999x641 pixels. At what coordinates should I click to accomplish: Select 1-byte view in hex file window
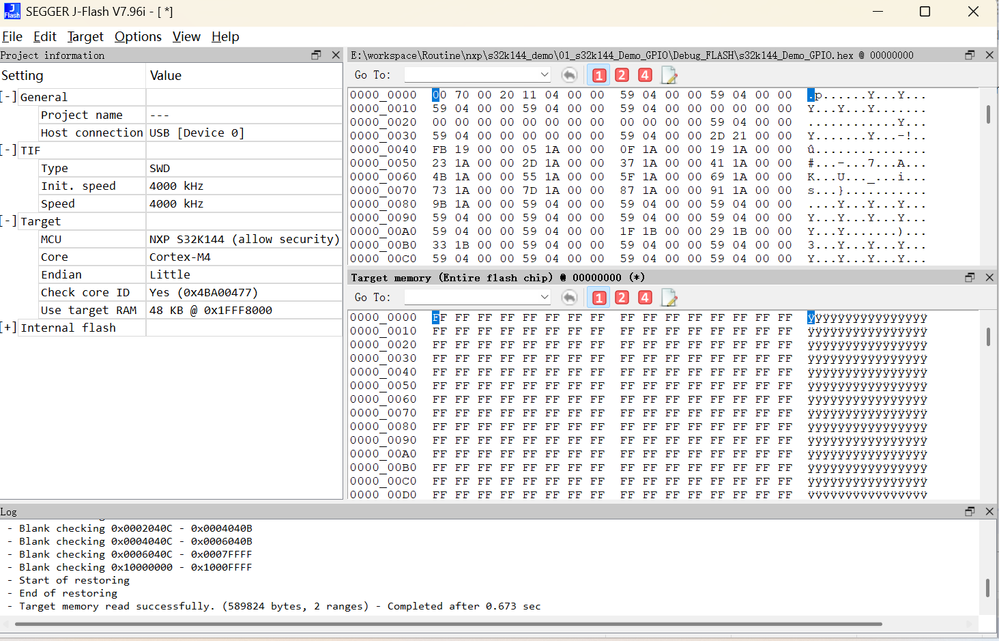pyautogui.click(x=599, y=75)
